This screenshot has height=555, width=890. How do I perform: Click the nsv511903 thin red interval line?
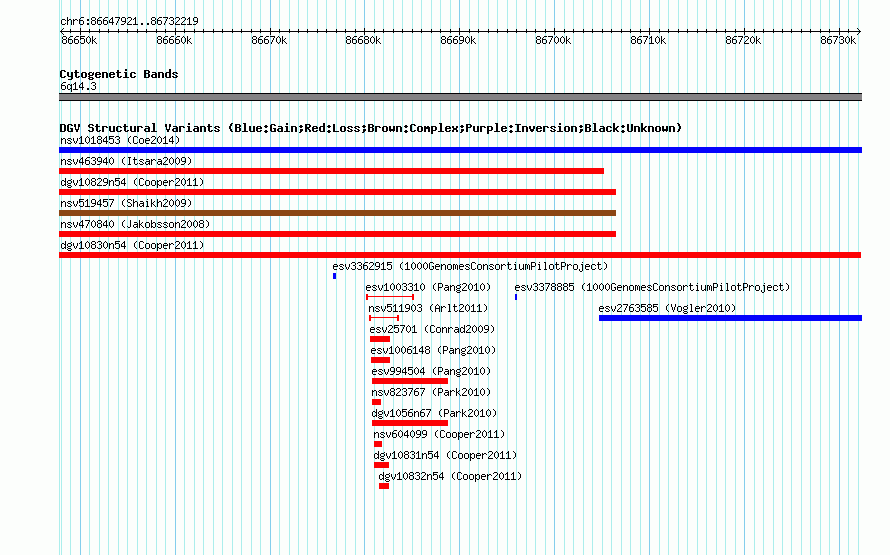pos(384,318)
